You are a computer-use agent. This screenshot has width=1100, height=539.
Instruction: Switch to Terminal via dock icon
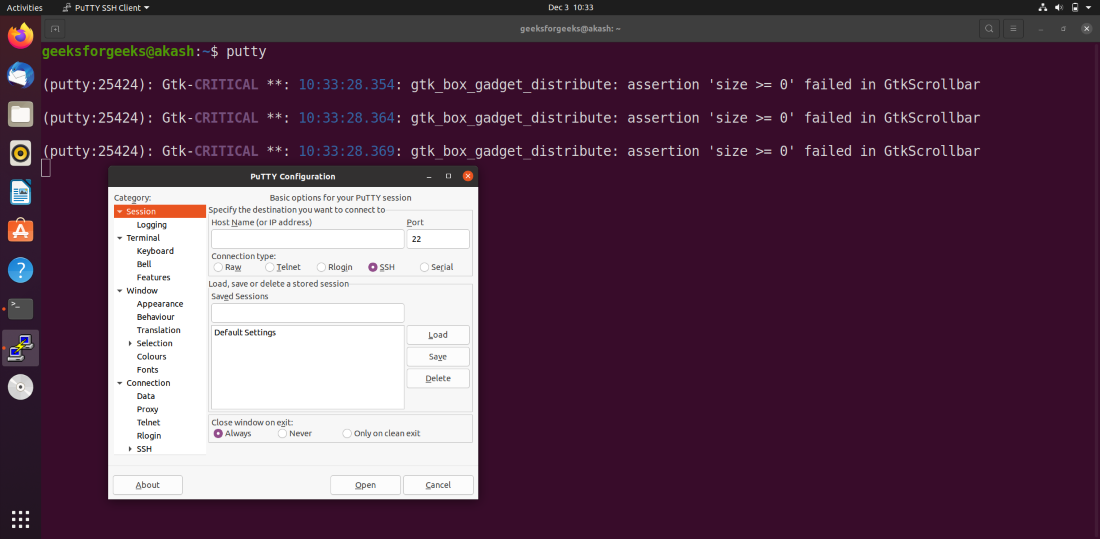pos(20,308)
